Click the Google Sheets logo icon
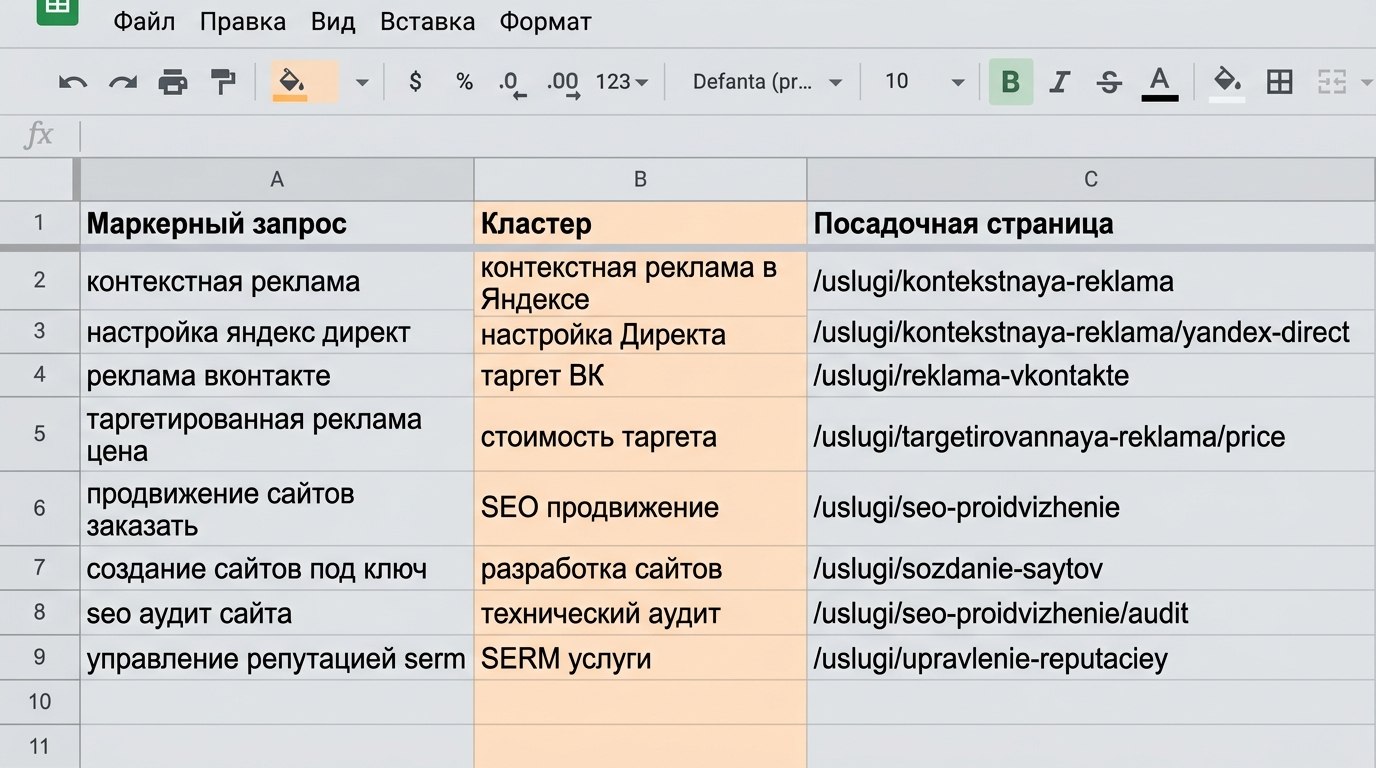1376x768 pixels. click(x=57, y=10)
